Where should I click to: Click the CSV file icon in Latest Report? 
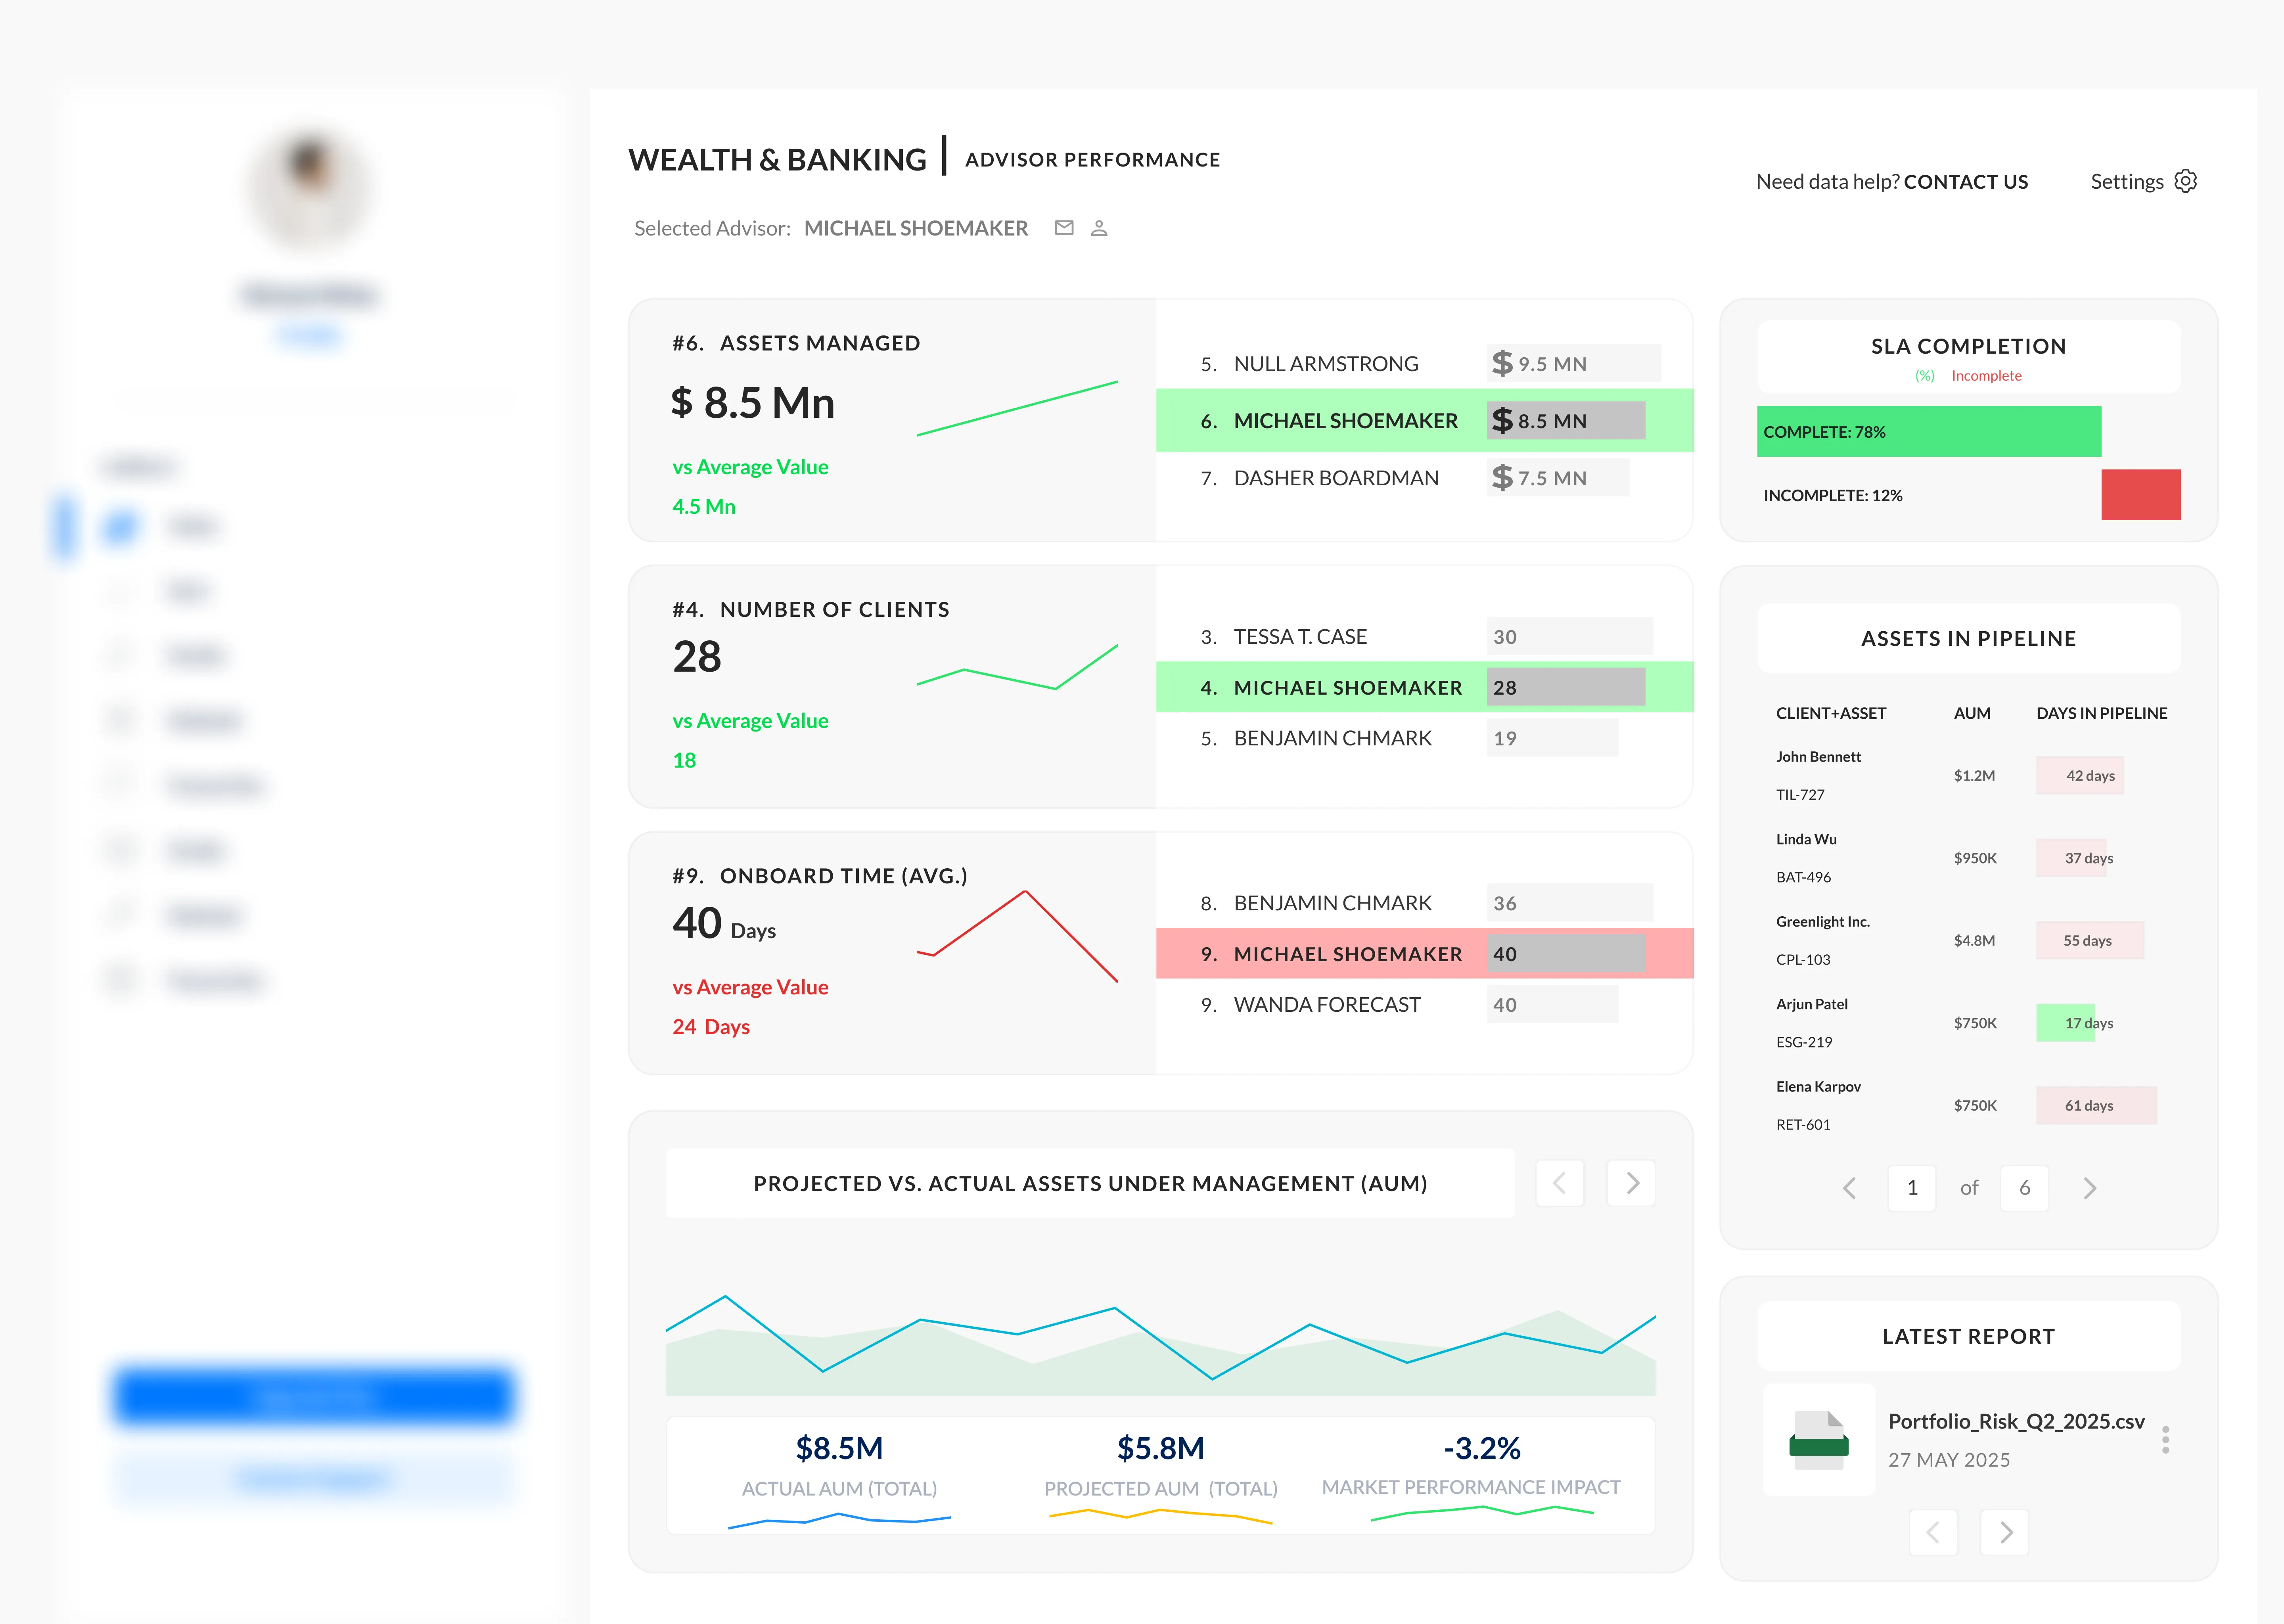click(x=1818, y=1440)
